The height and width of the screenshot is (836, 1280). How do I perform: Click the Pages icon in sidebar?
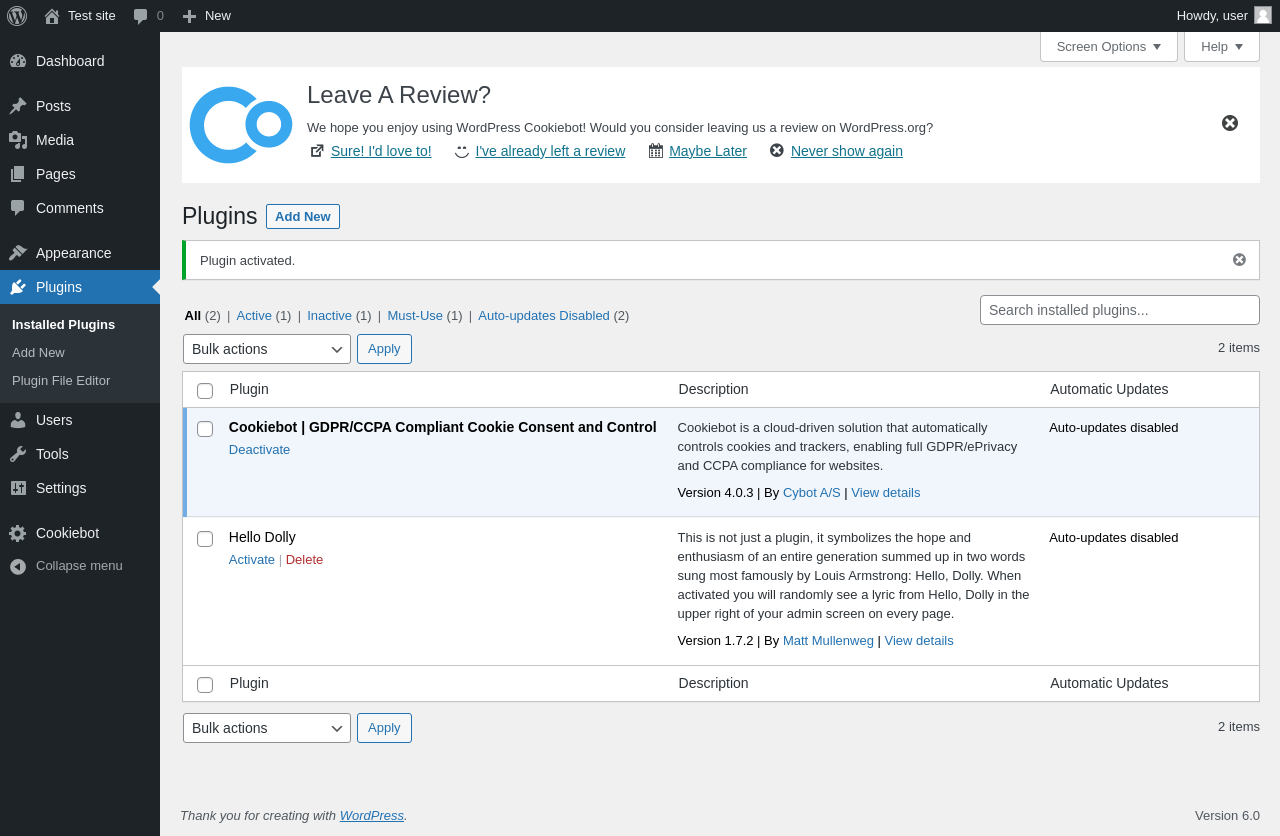point(18,174)
